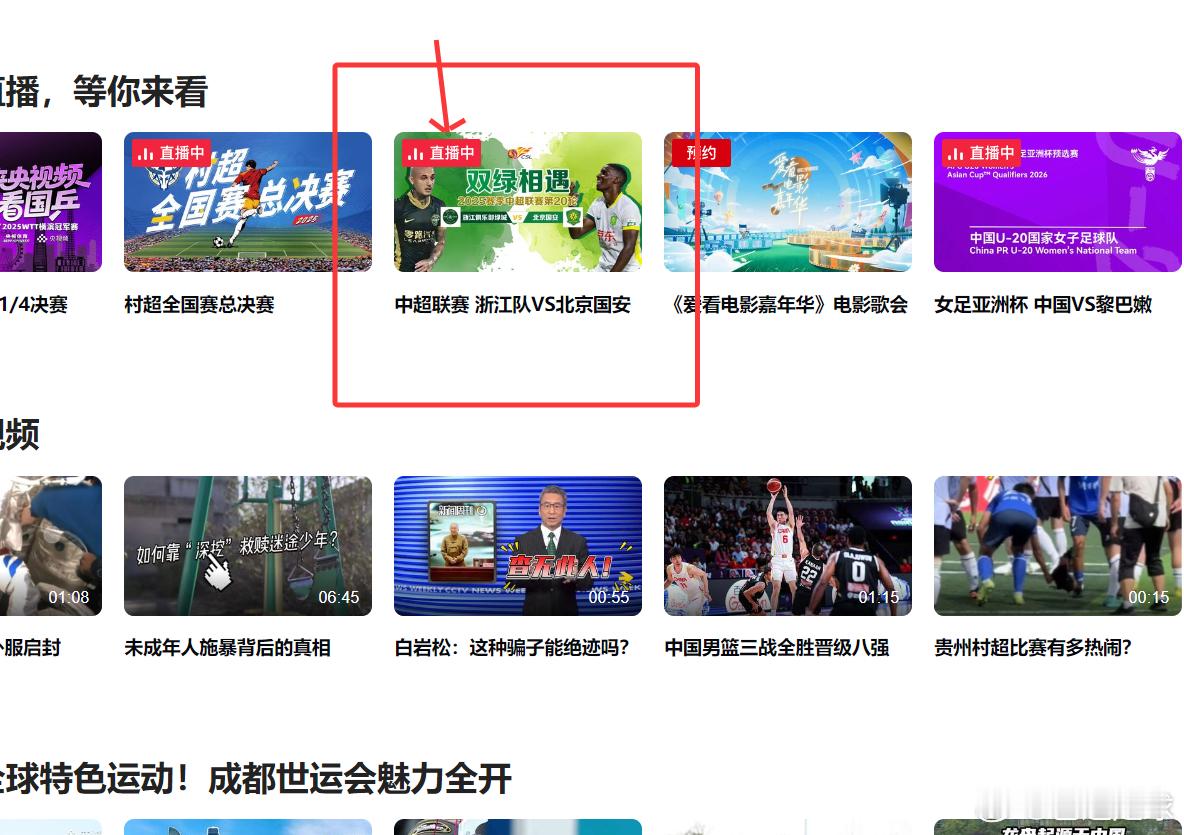Play the 01:08 video thumbnail at the row start
This screenshot has height=835, width=1184.
(x=51, y=546)
